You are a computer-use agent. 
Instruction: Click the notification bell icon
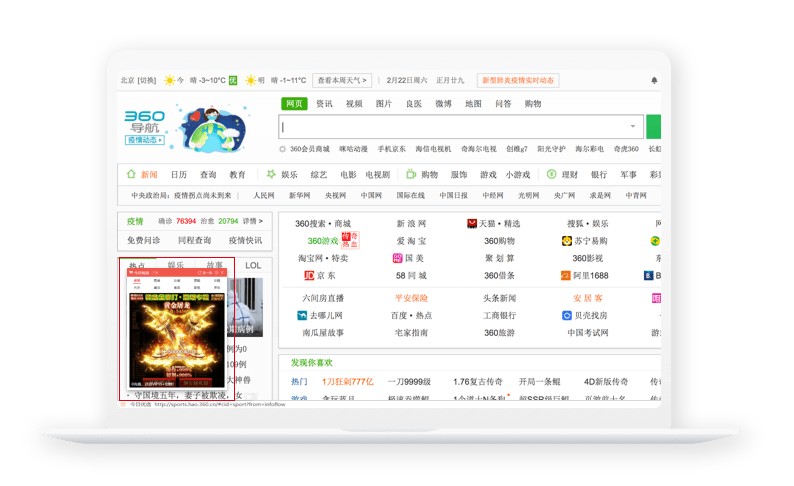coord(654,80)
